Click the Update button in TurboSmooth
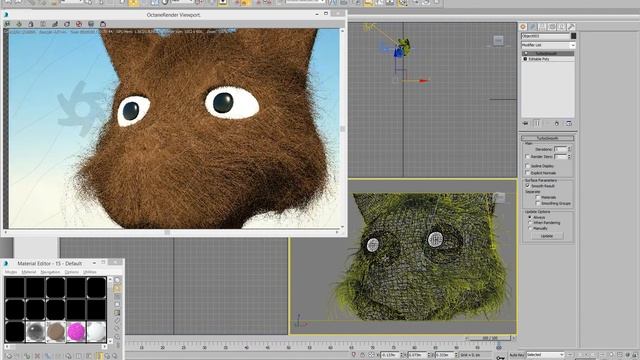The image size is (640, 360). pos(547,236)
